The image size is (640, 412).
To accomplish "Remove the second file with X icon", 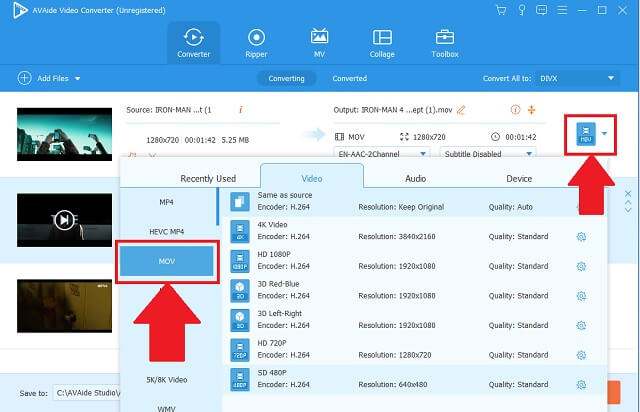I will [628, 194].
